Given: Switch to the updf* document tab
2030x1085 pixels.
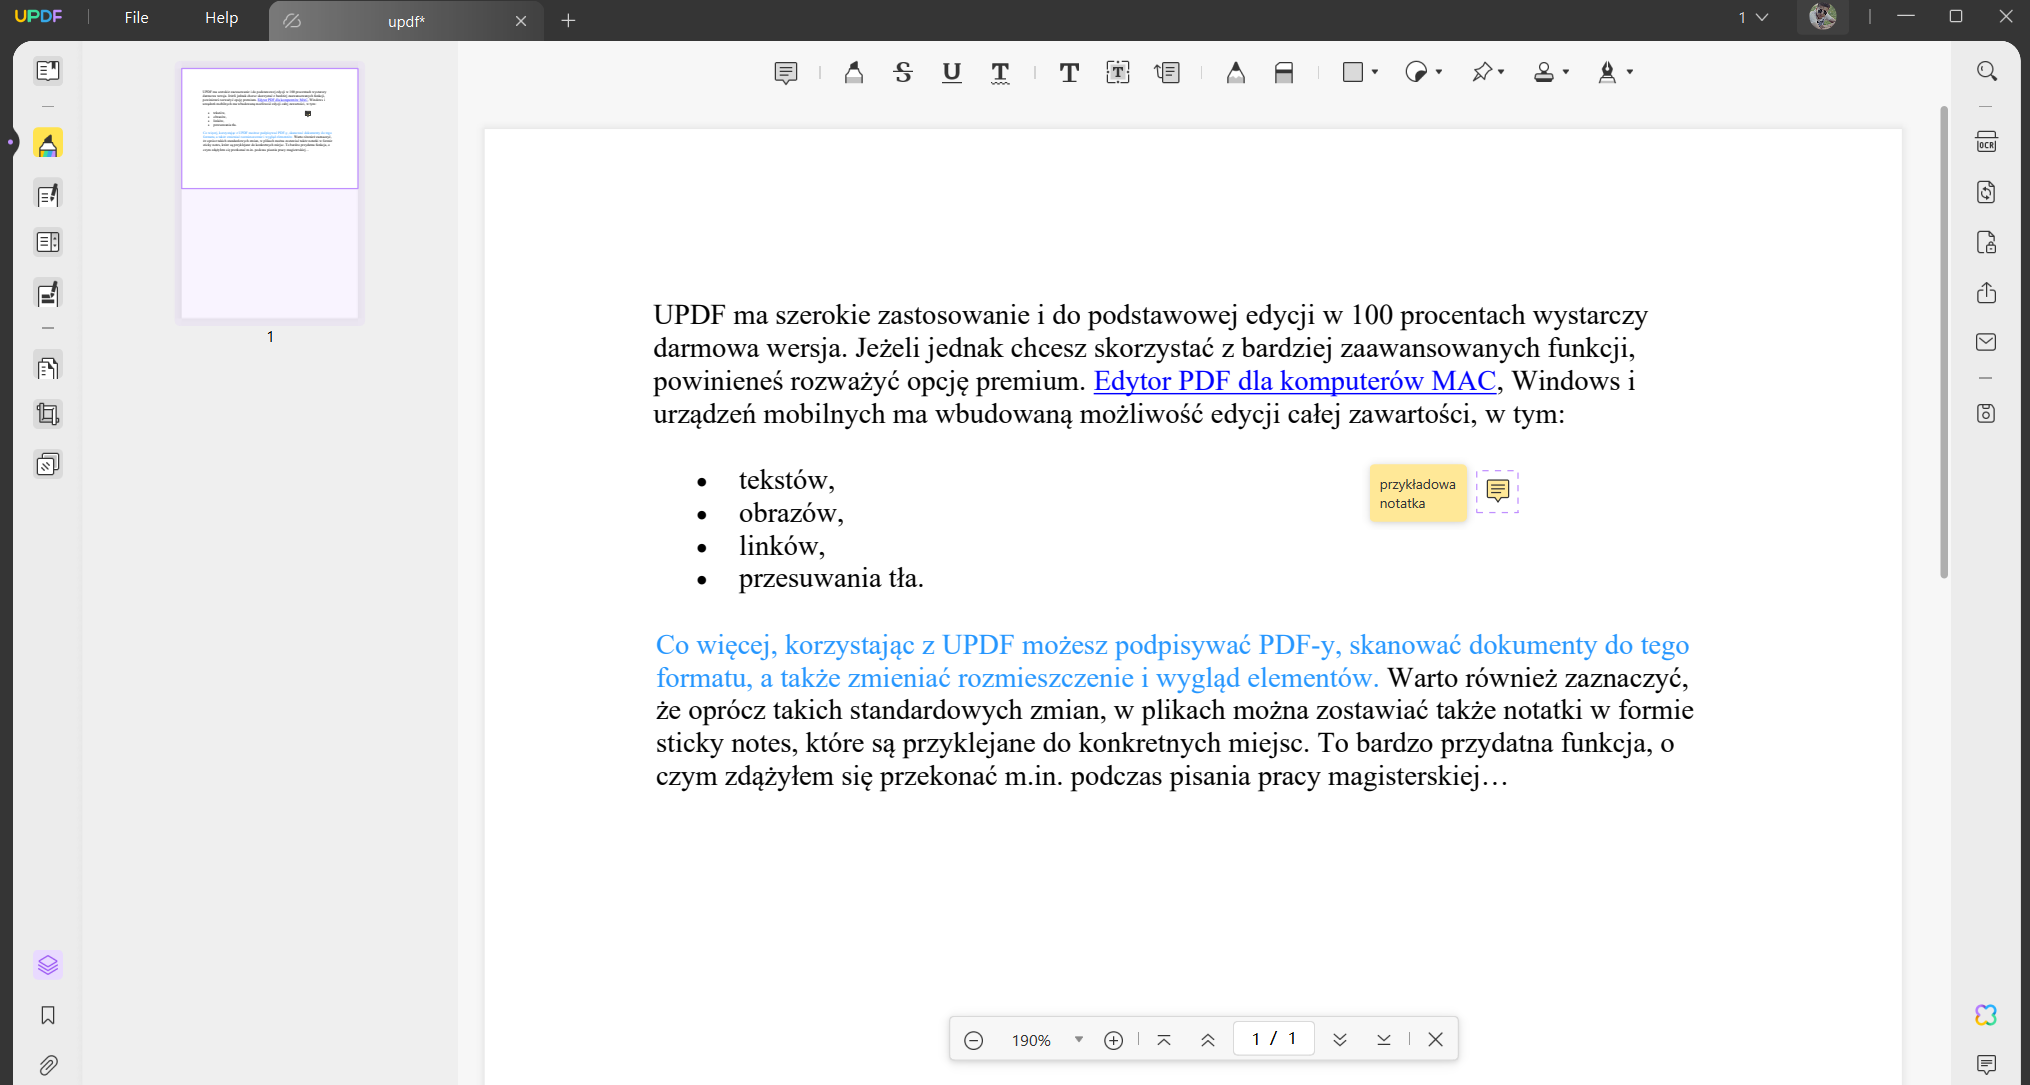Looking at the screenshot, I should (x=406, y=21).
